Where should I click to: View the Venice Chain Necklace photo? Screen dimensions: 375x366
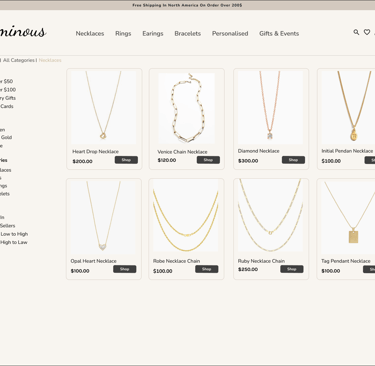click(187, 108)
